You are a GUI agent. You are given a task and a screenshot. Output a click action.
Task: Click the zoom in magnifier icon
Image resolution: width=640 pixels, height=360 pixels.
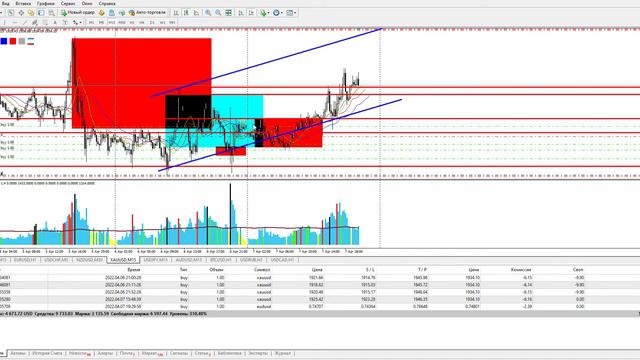pos(208,13)
